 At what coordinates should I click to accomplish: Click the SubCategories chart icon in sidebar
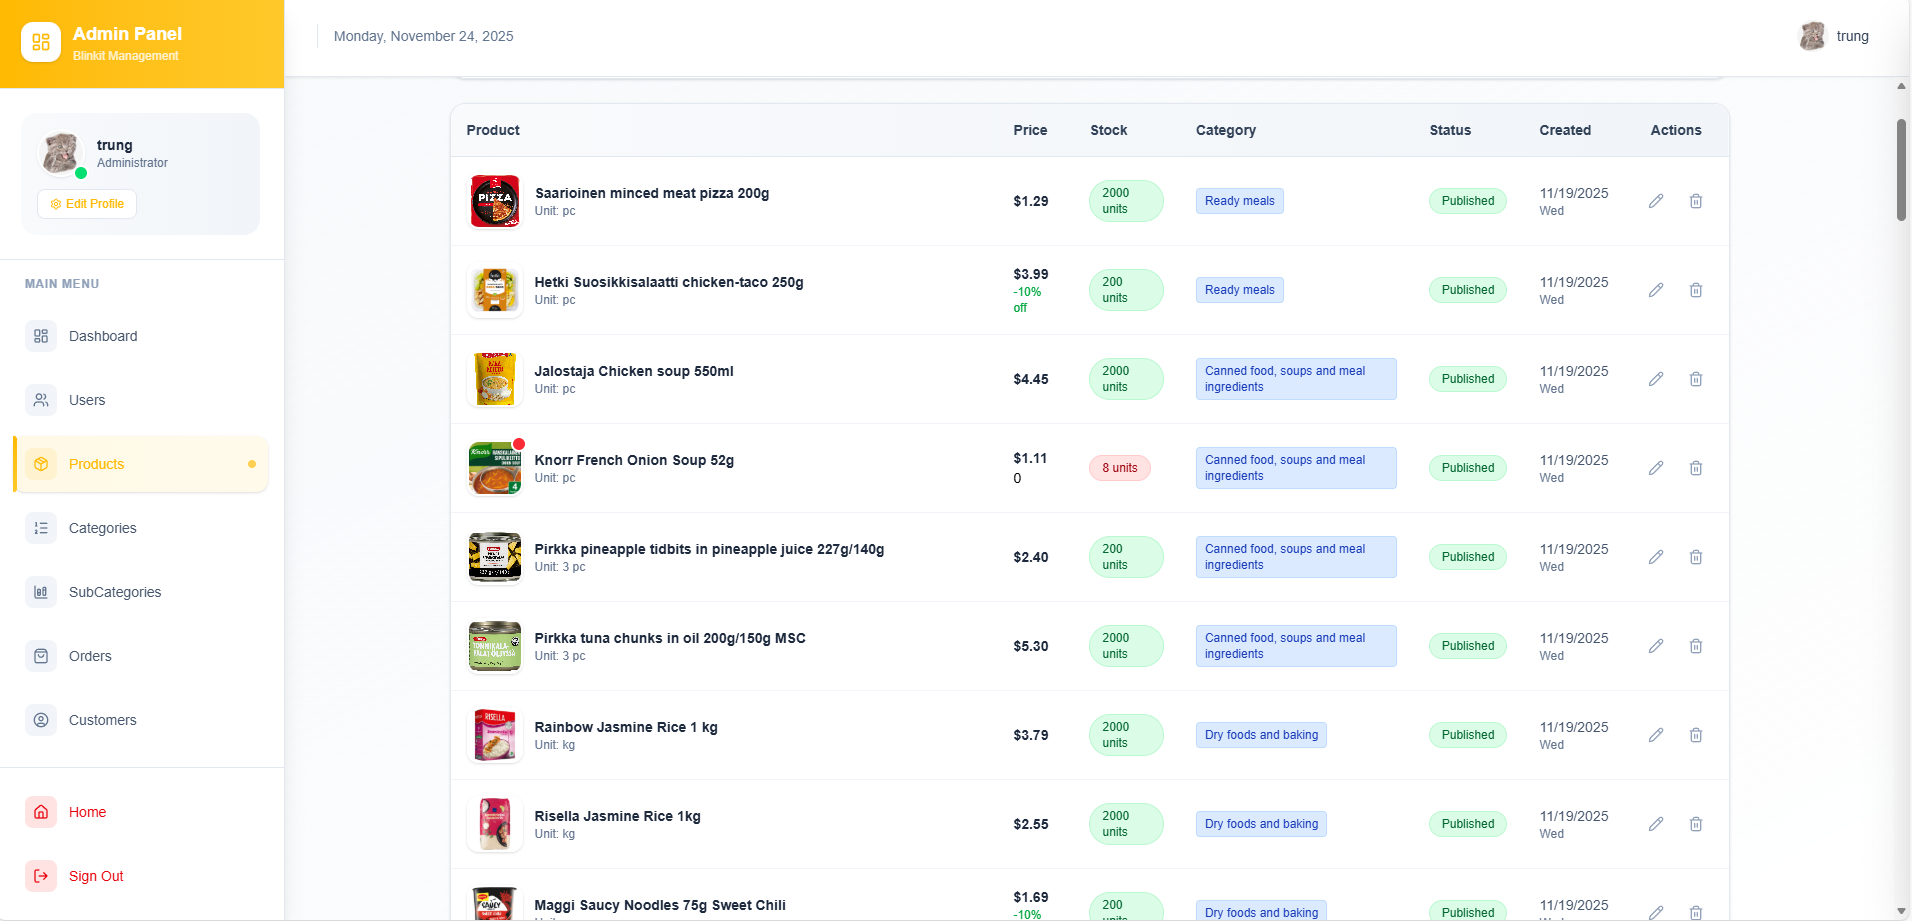point(41,592)
